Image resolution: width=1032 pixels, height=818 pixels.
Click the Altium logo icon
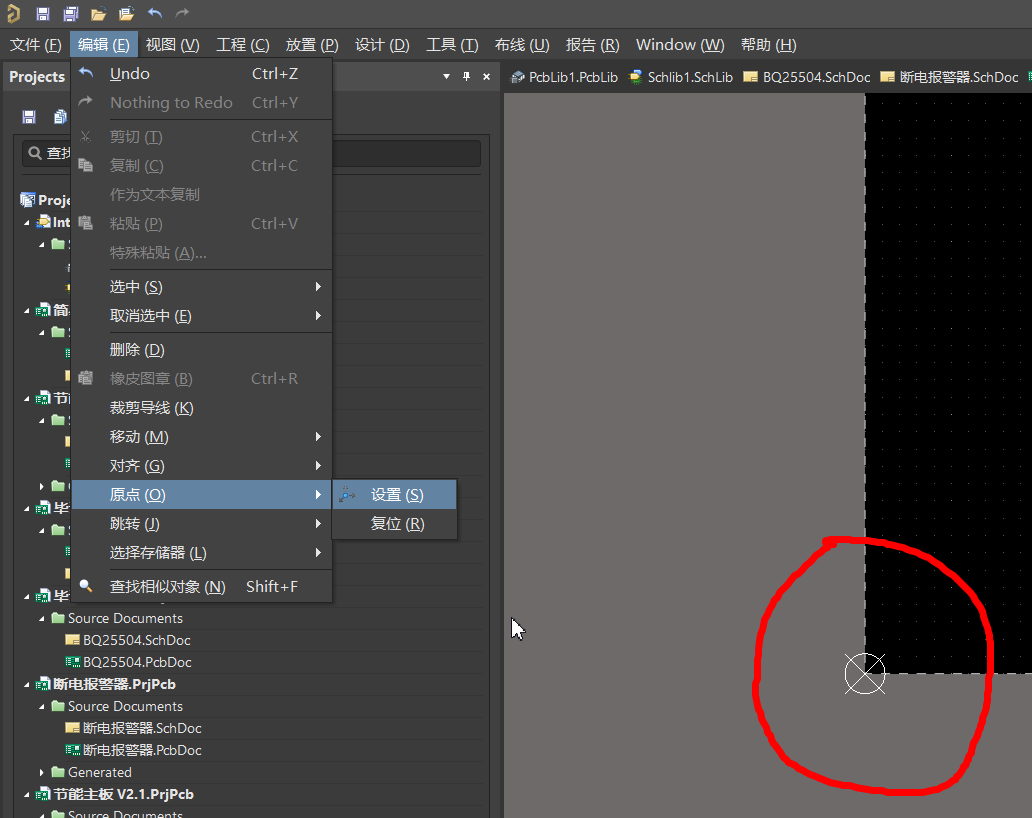[x=13, y=13]
